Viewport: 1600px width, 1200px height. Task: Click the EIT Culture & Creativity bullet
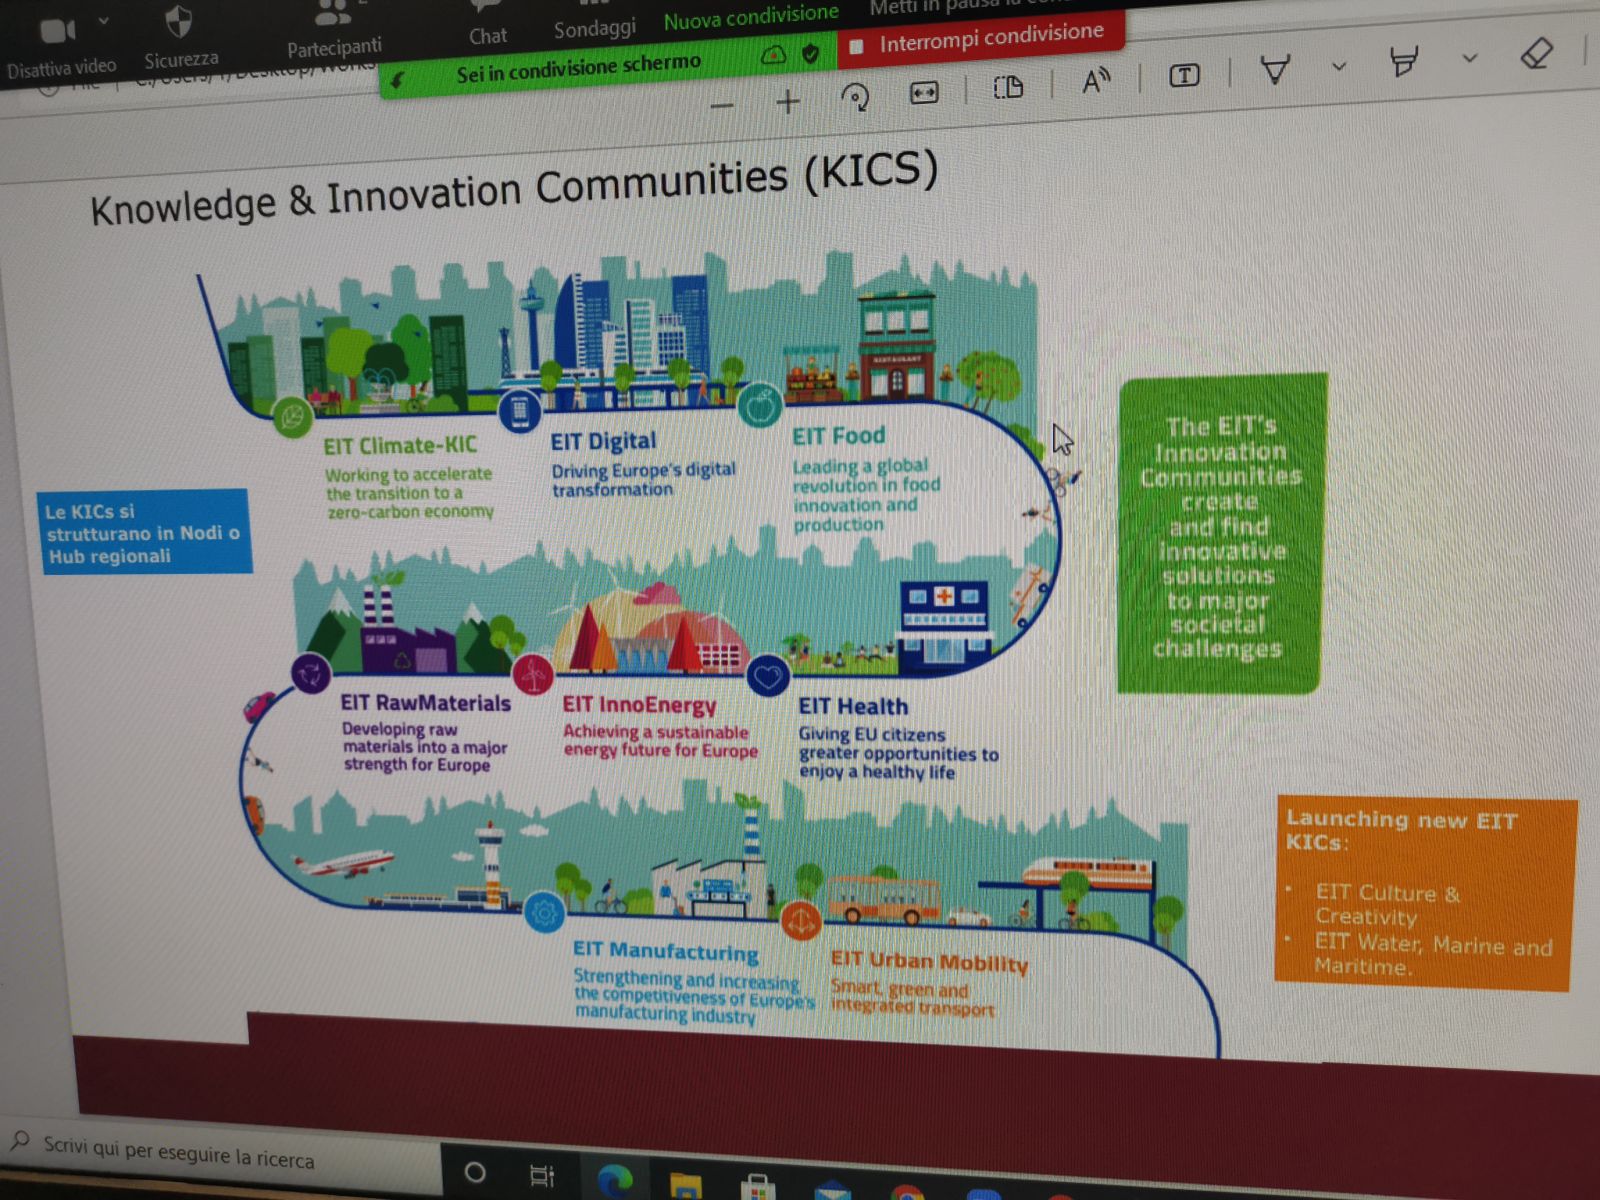point(1386,904)
